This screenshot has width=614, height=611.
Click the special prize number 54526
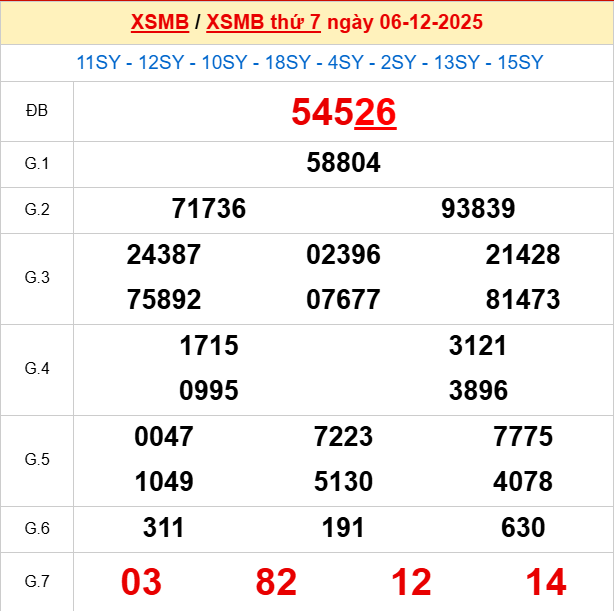[343, 113]
